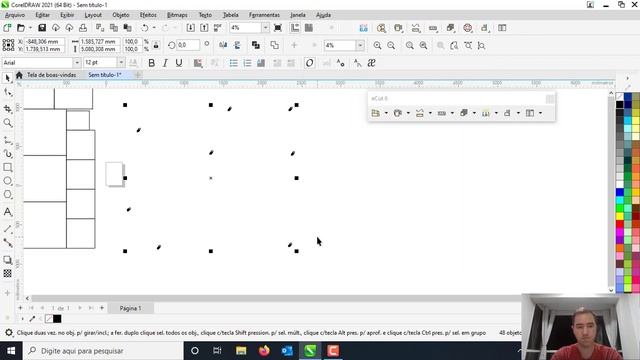Undo the last action

point(144,28)
